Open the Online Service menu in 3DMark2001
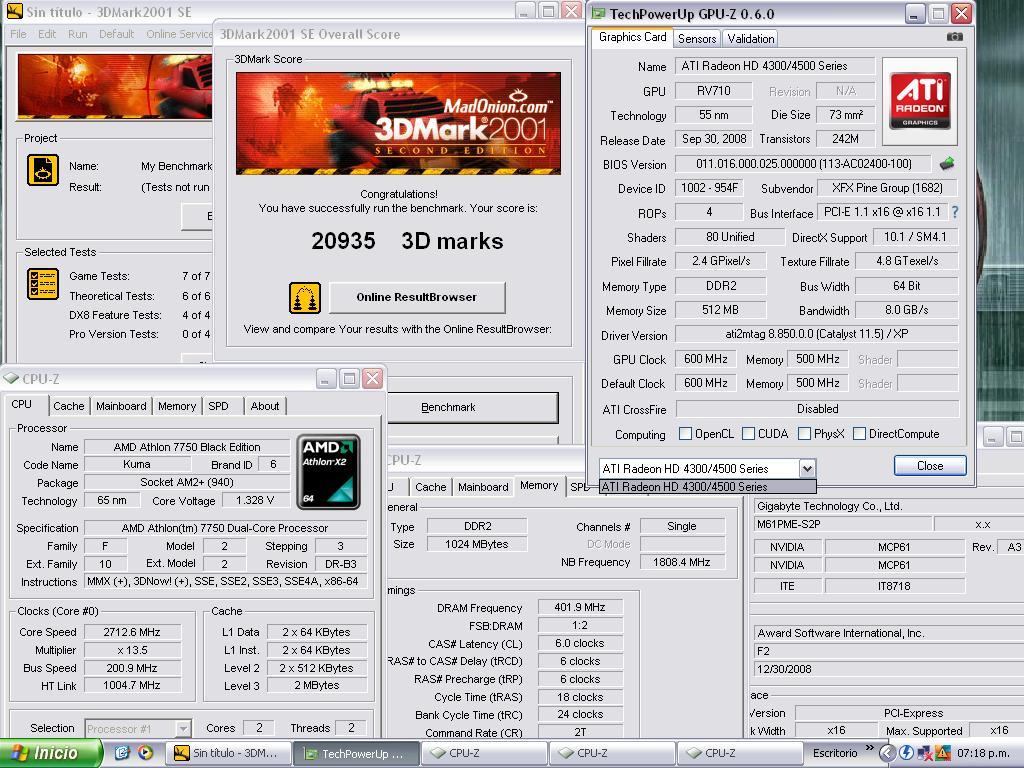1024x768 pixels. [179, 34]
